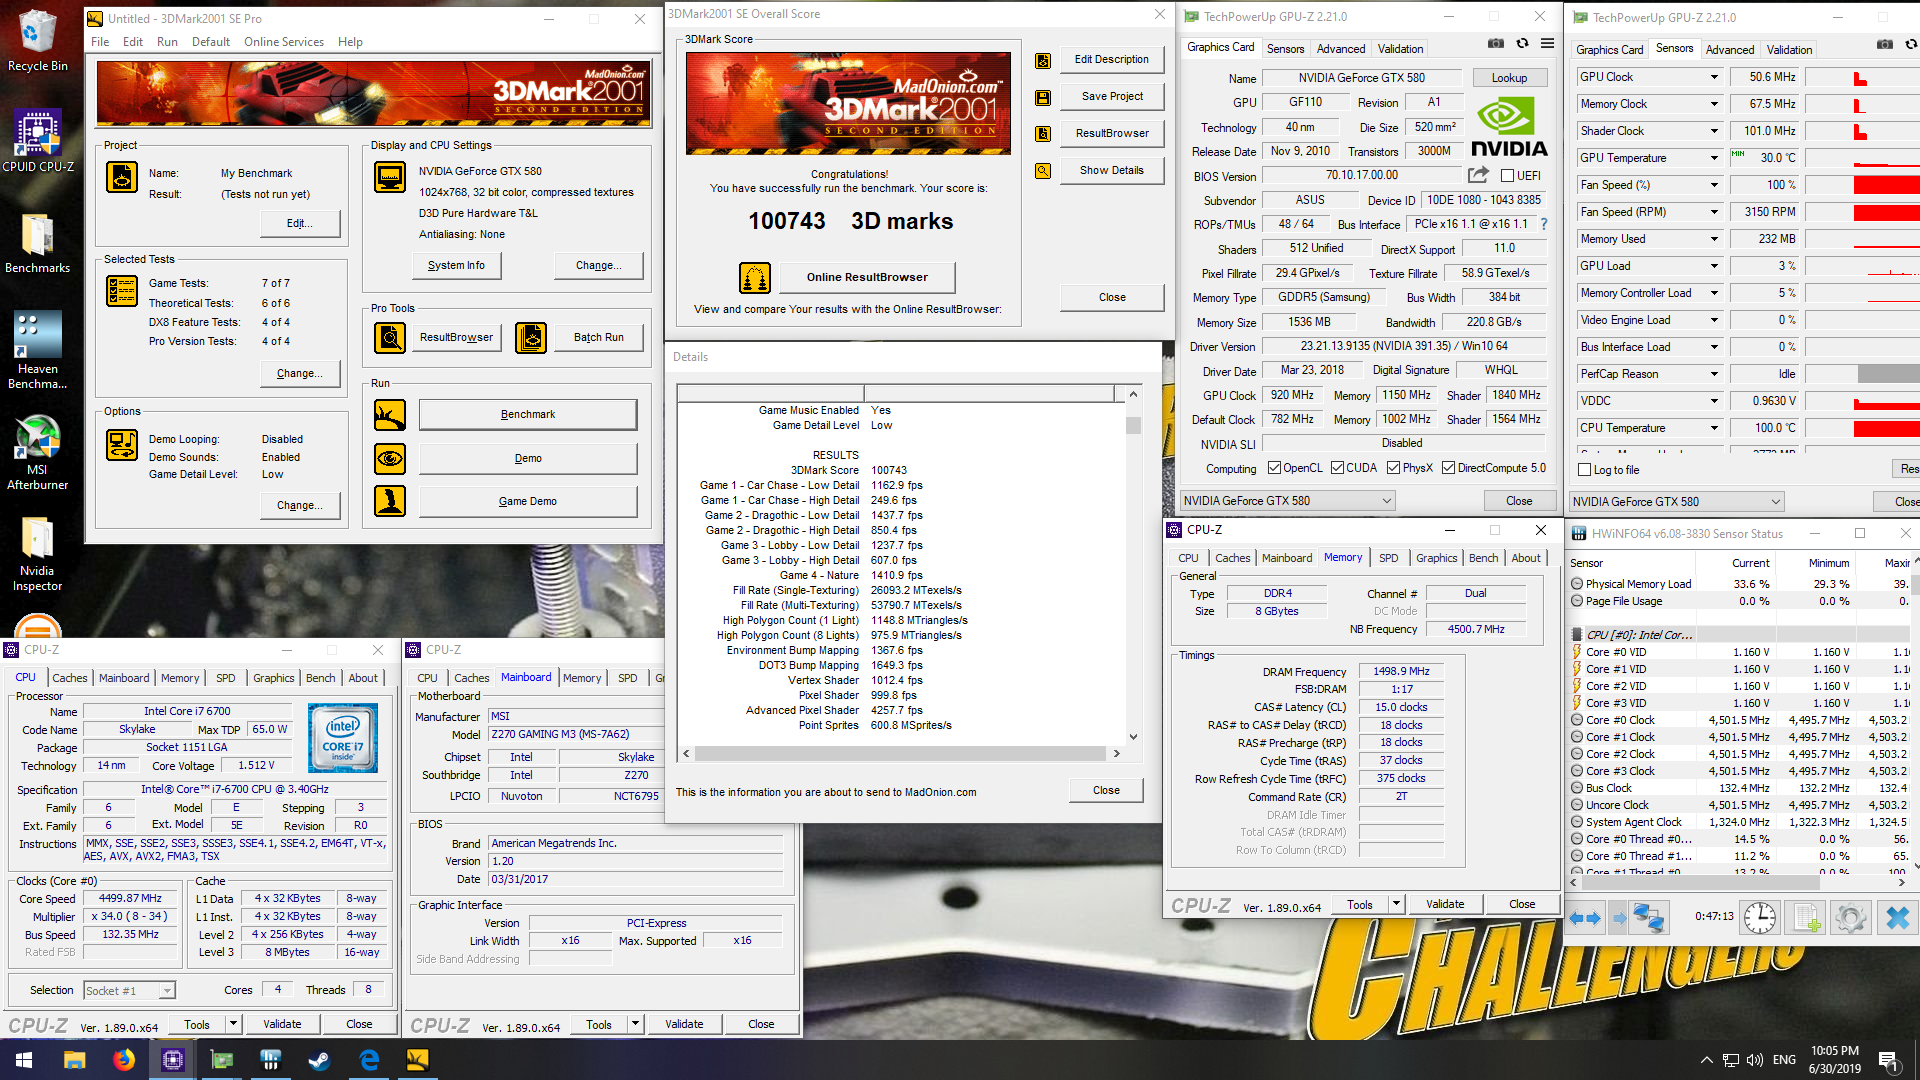Expand the GPU Clock sensor dropdown
Screen dimensions: 1920x1080
click(x=1714, y=77)
